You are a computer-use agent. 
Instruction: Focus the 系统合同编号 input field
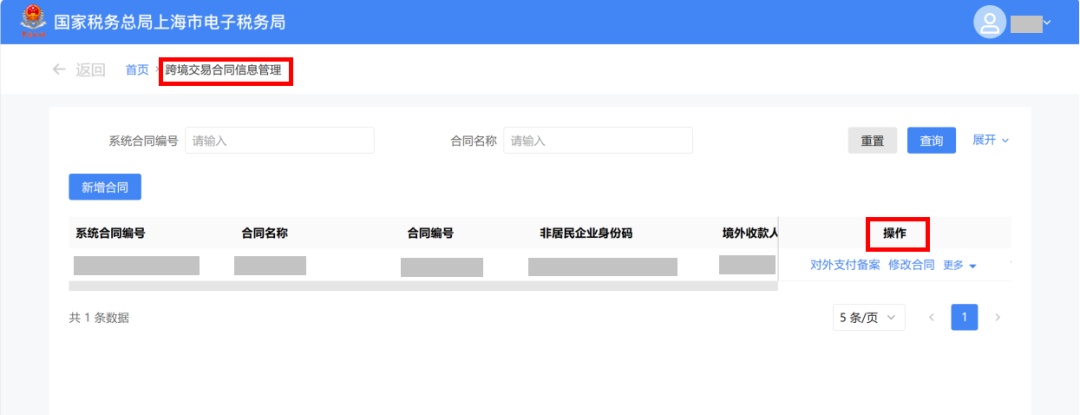pos(280,140)
